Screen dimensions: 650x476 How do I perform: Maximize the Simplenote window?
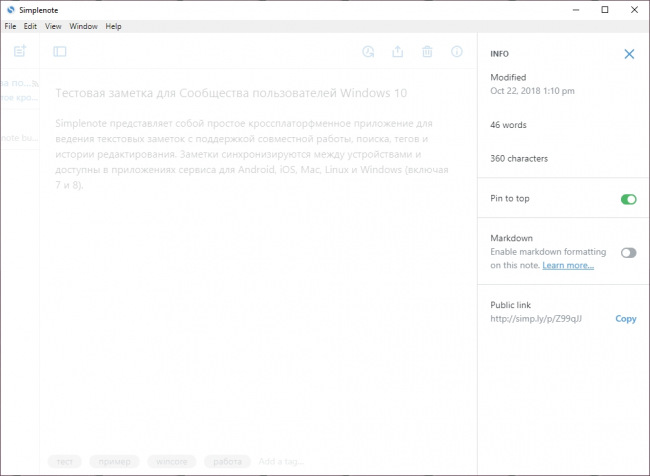(605, 10)
